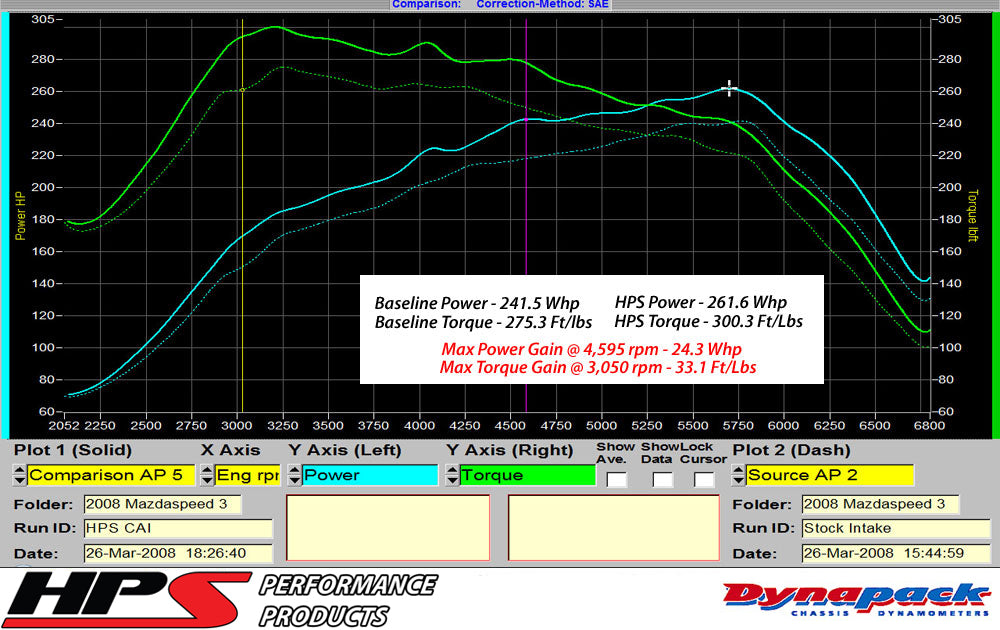The height and width of the screenshot is (630, 1000).
Task: Enable the Show Data checkbox
Action: (x=662, y=478)
